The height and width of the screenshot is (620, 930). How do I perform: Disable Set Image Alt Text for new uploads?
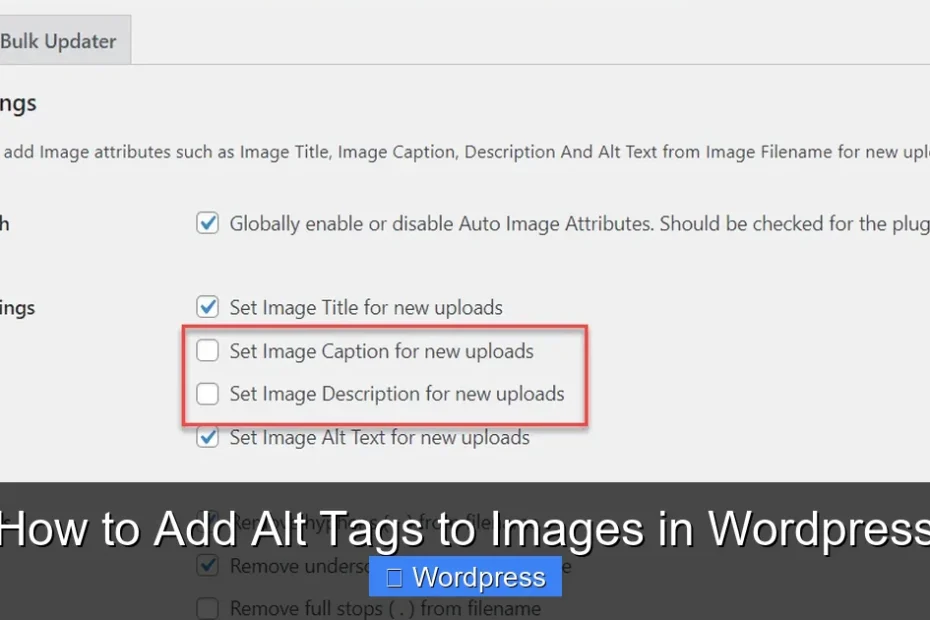(207, 437)
